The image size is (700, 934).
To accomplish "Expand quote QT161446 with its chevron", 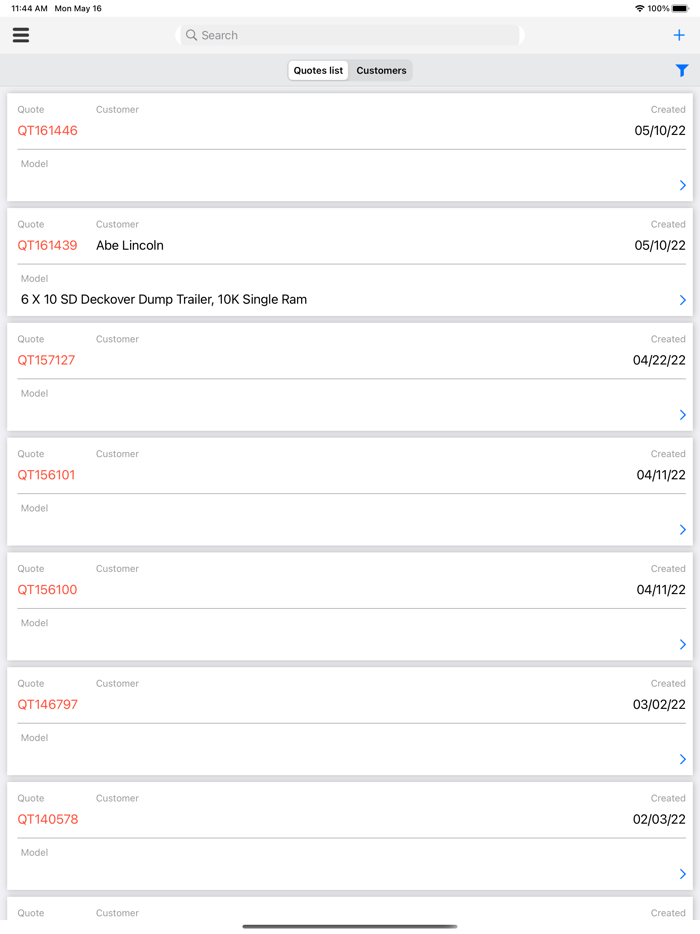I will point(683,185).
